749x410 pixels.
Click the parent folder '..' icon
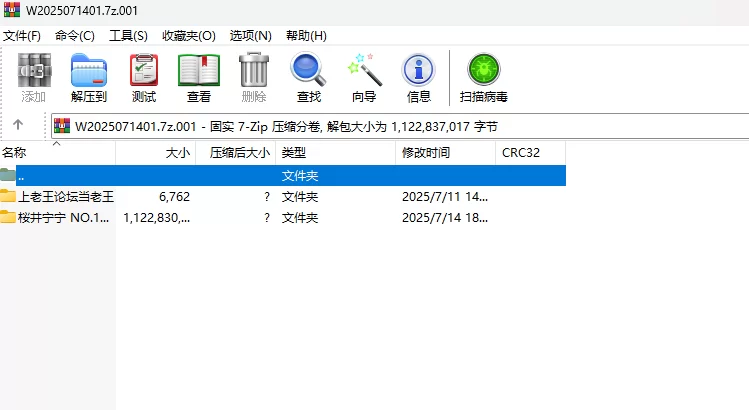tap(8, 174)
